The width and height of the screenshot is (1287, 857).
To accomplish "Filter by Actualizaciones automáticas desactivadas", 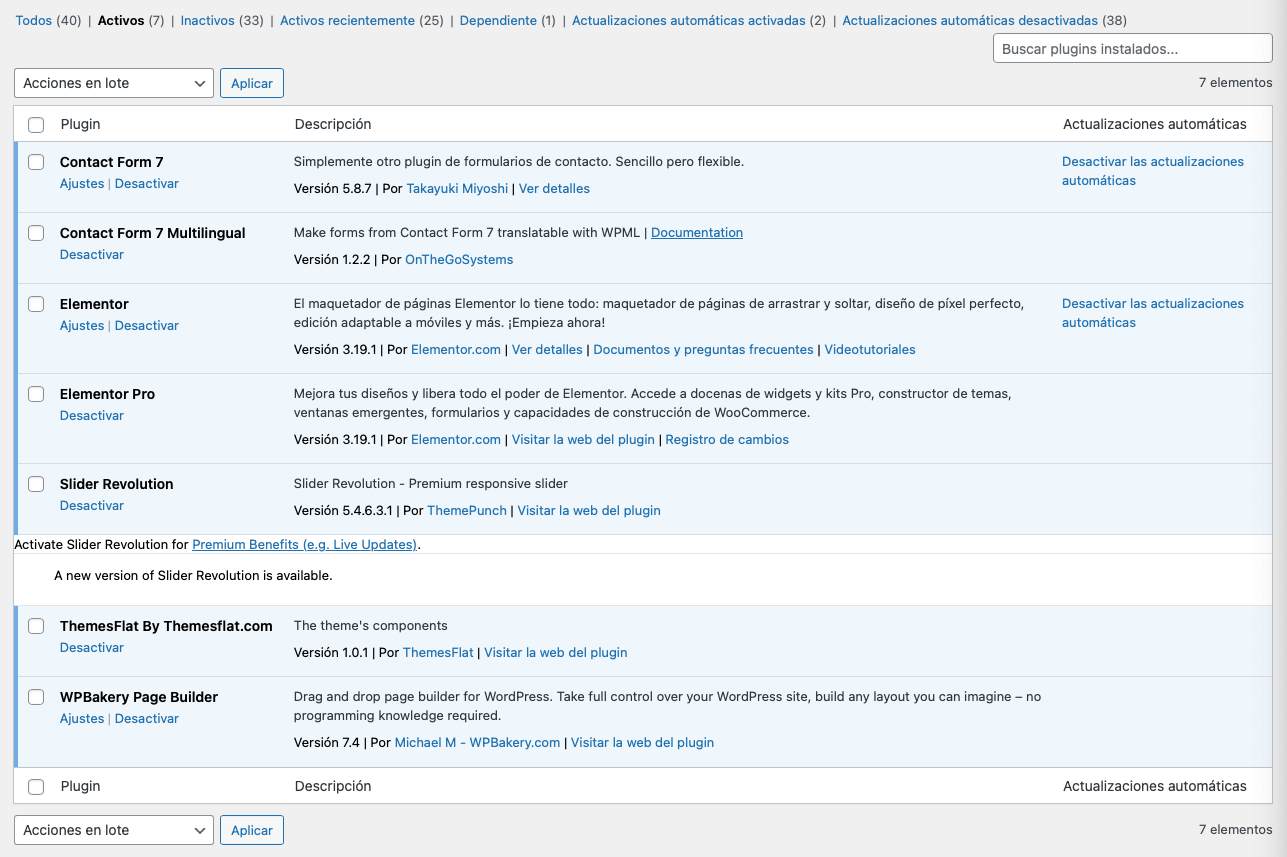I will 984,20.
